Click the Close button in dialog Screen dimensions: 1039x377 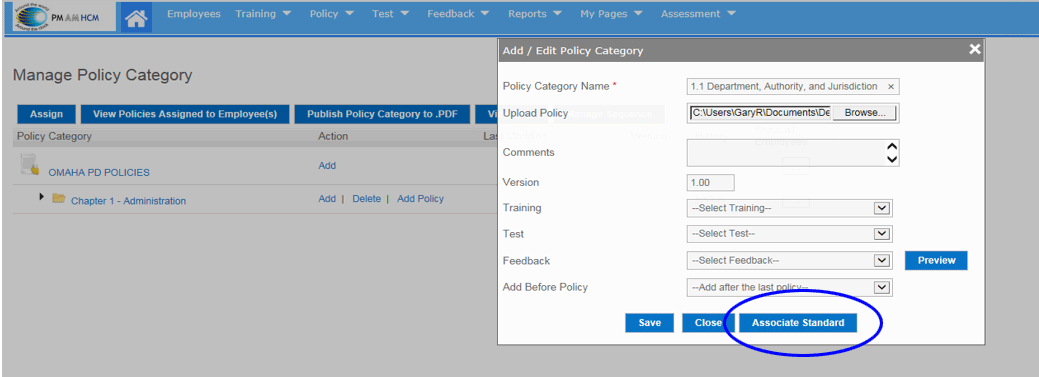click(708, 323)
